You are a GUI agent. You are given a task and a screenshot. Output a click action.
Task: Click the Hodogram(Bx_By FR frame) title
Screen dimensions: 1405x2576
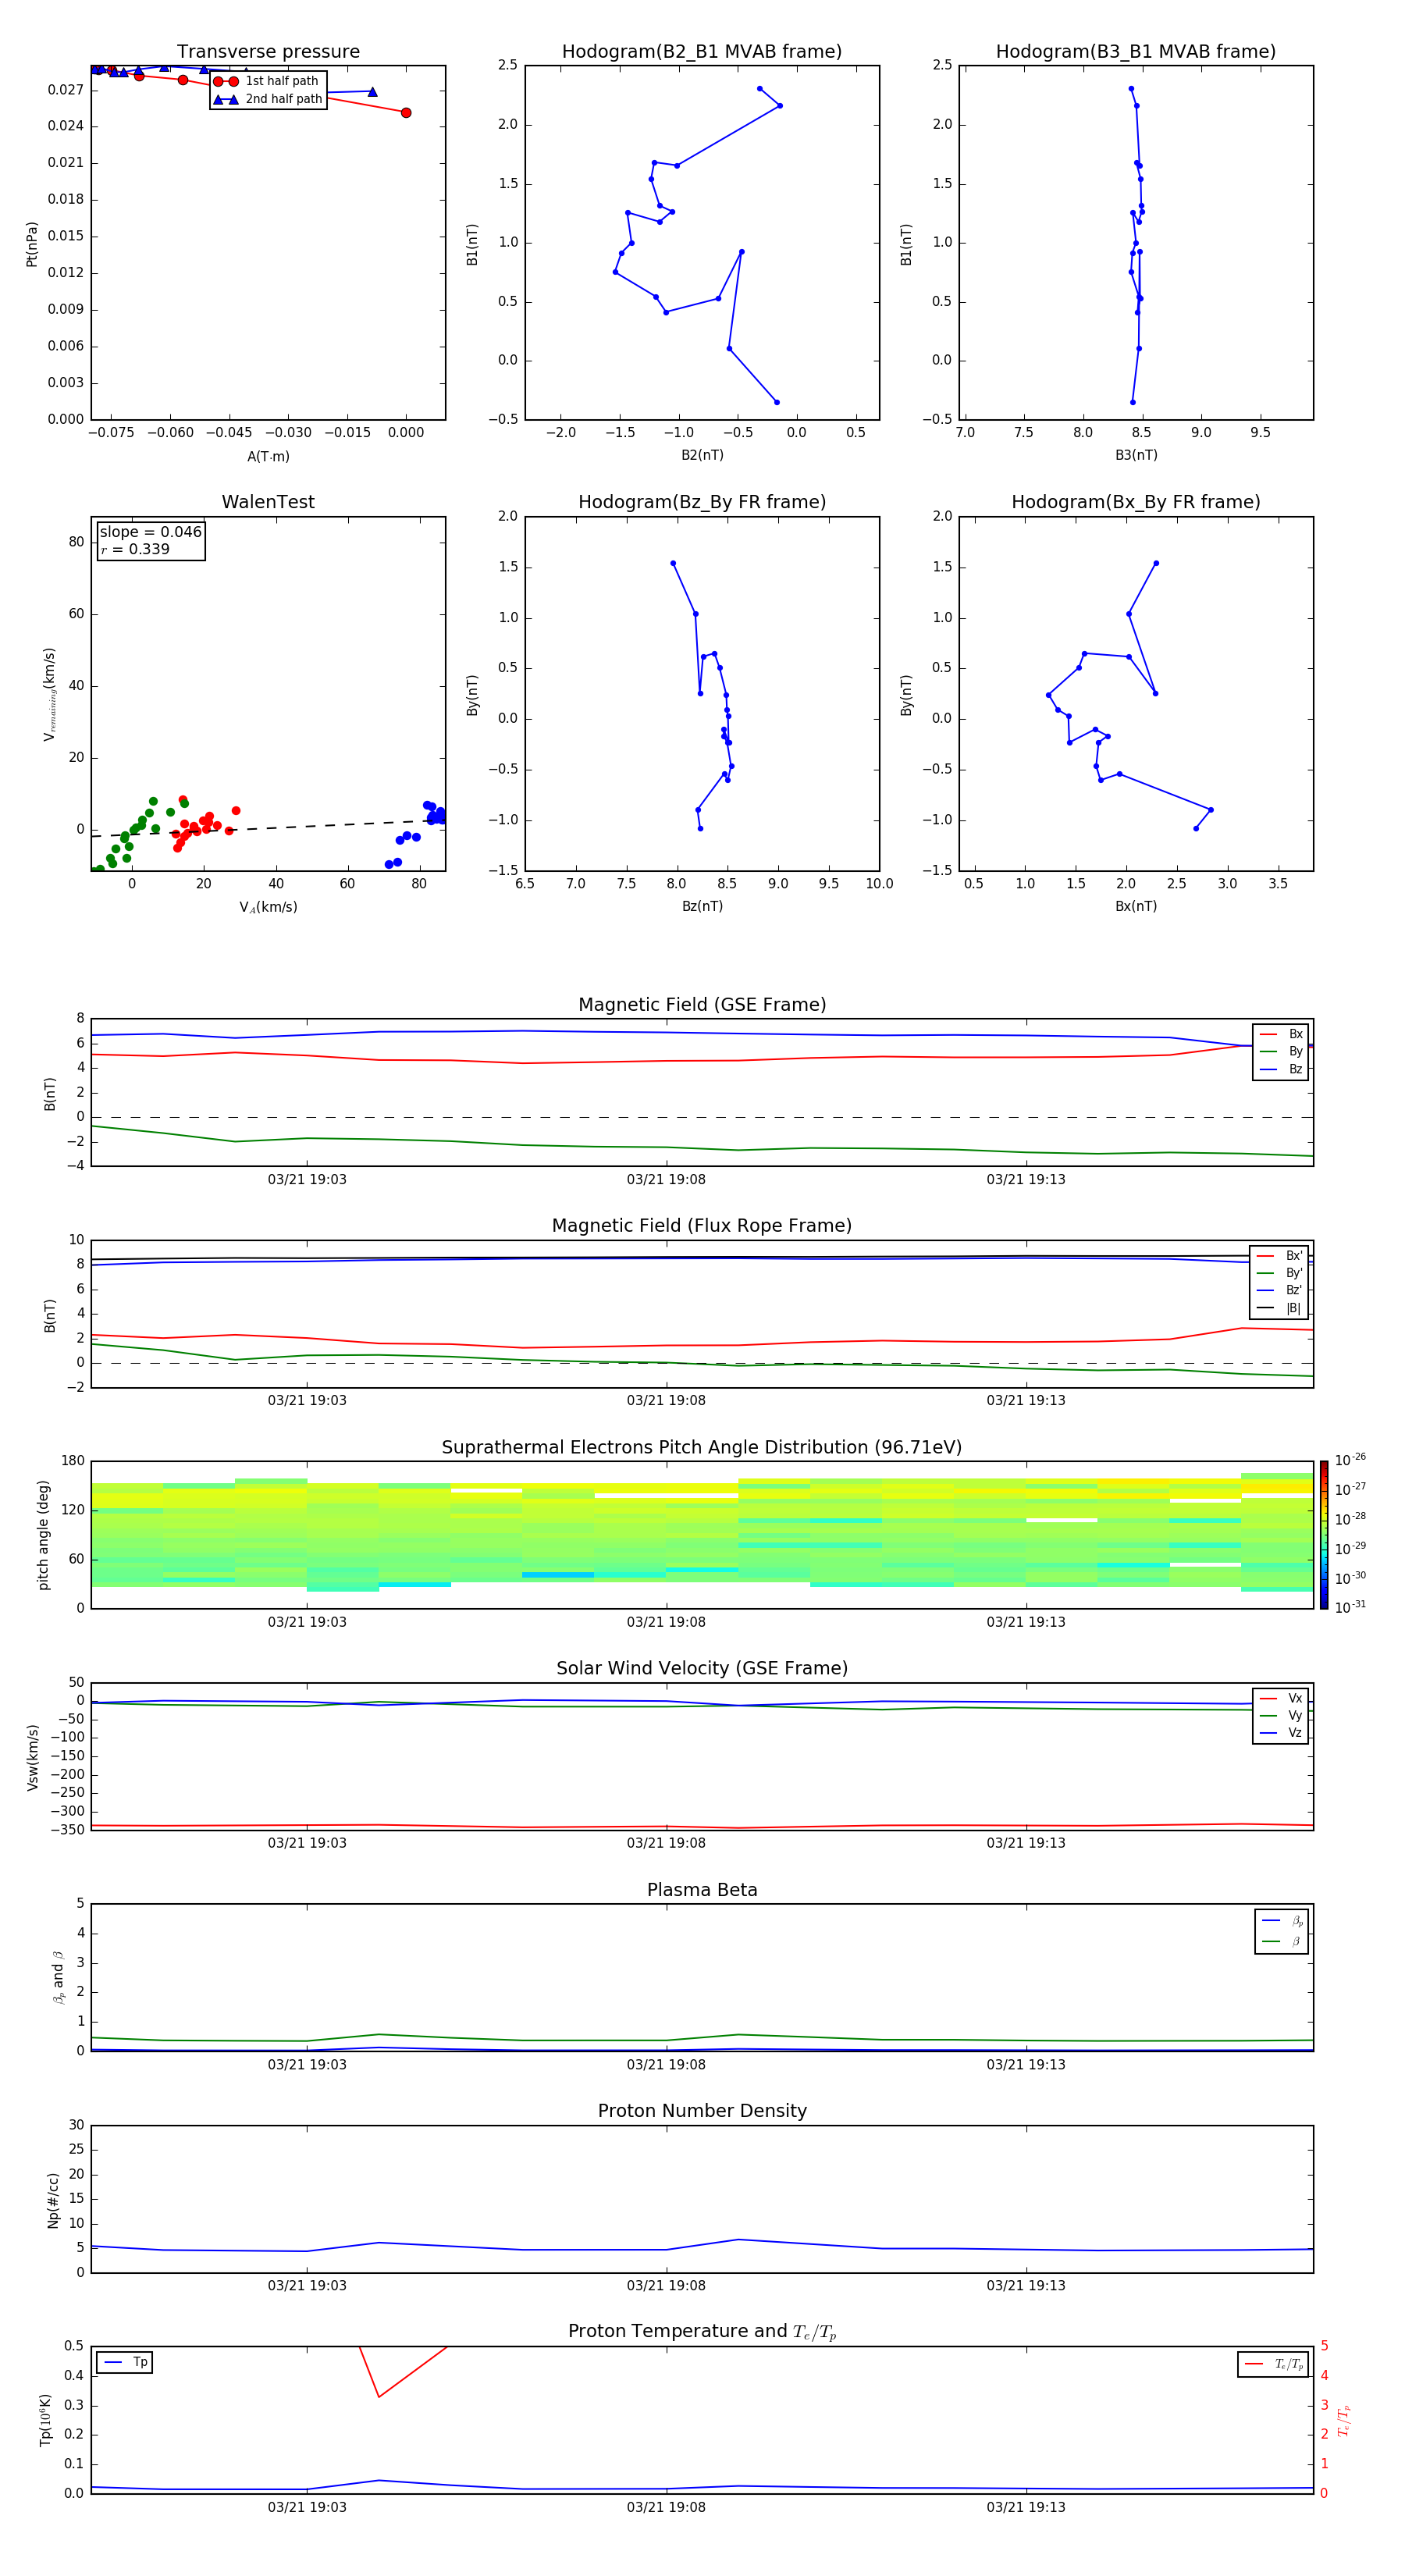(1136, 502)
